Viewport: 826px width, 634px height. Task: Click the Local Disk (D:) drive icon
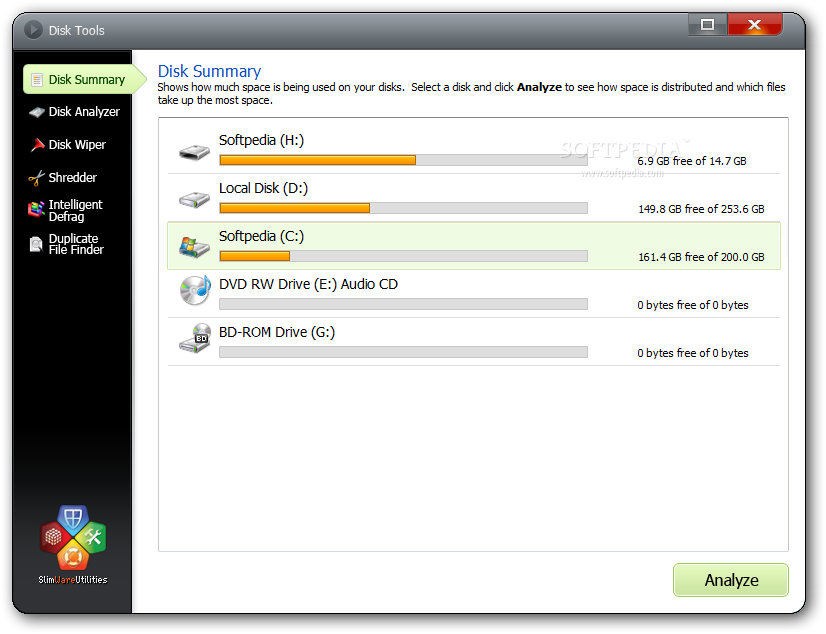(194, 200)
